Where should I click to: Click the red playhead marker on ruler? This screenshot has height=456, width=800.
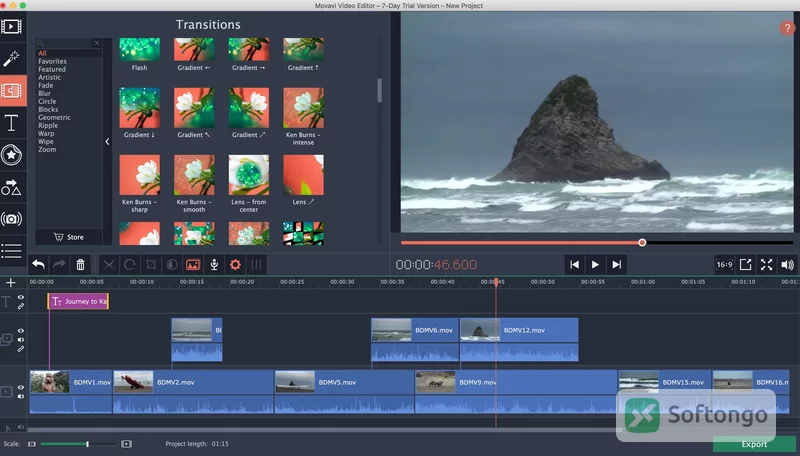pos(495,282)
